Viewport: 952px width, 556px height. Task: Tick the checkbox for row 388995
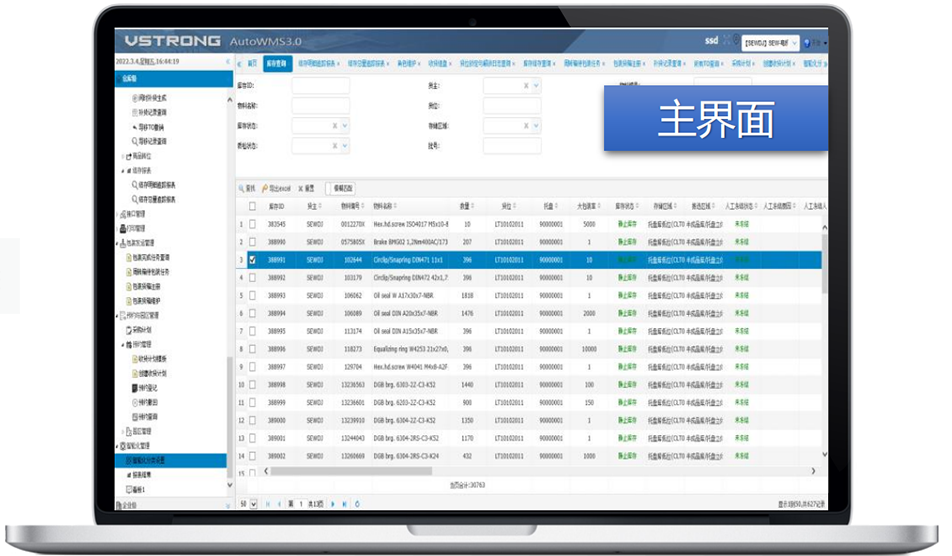252,331
